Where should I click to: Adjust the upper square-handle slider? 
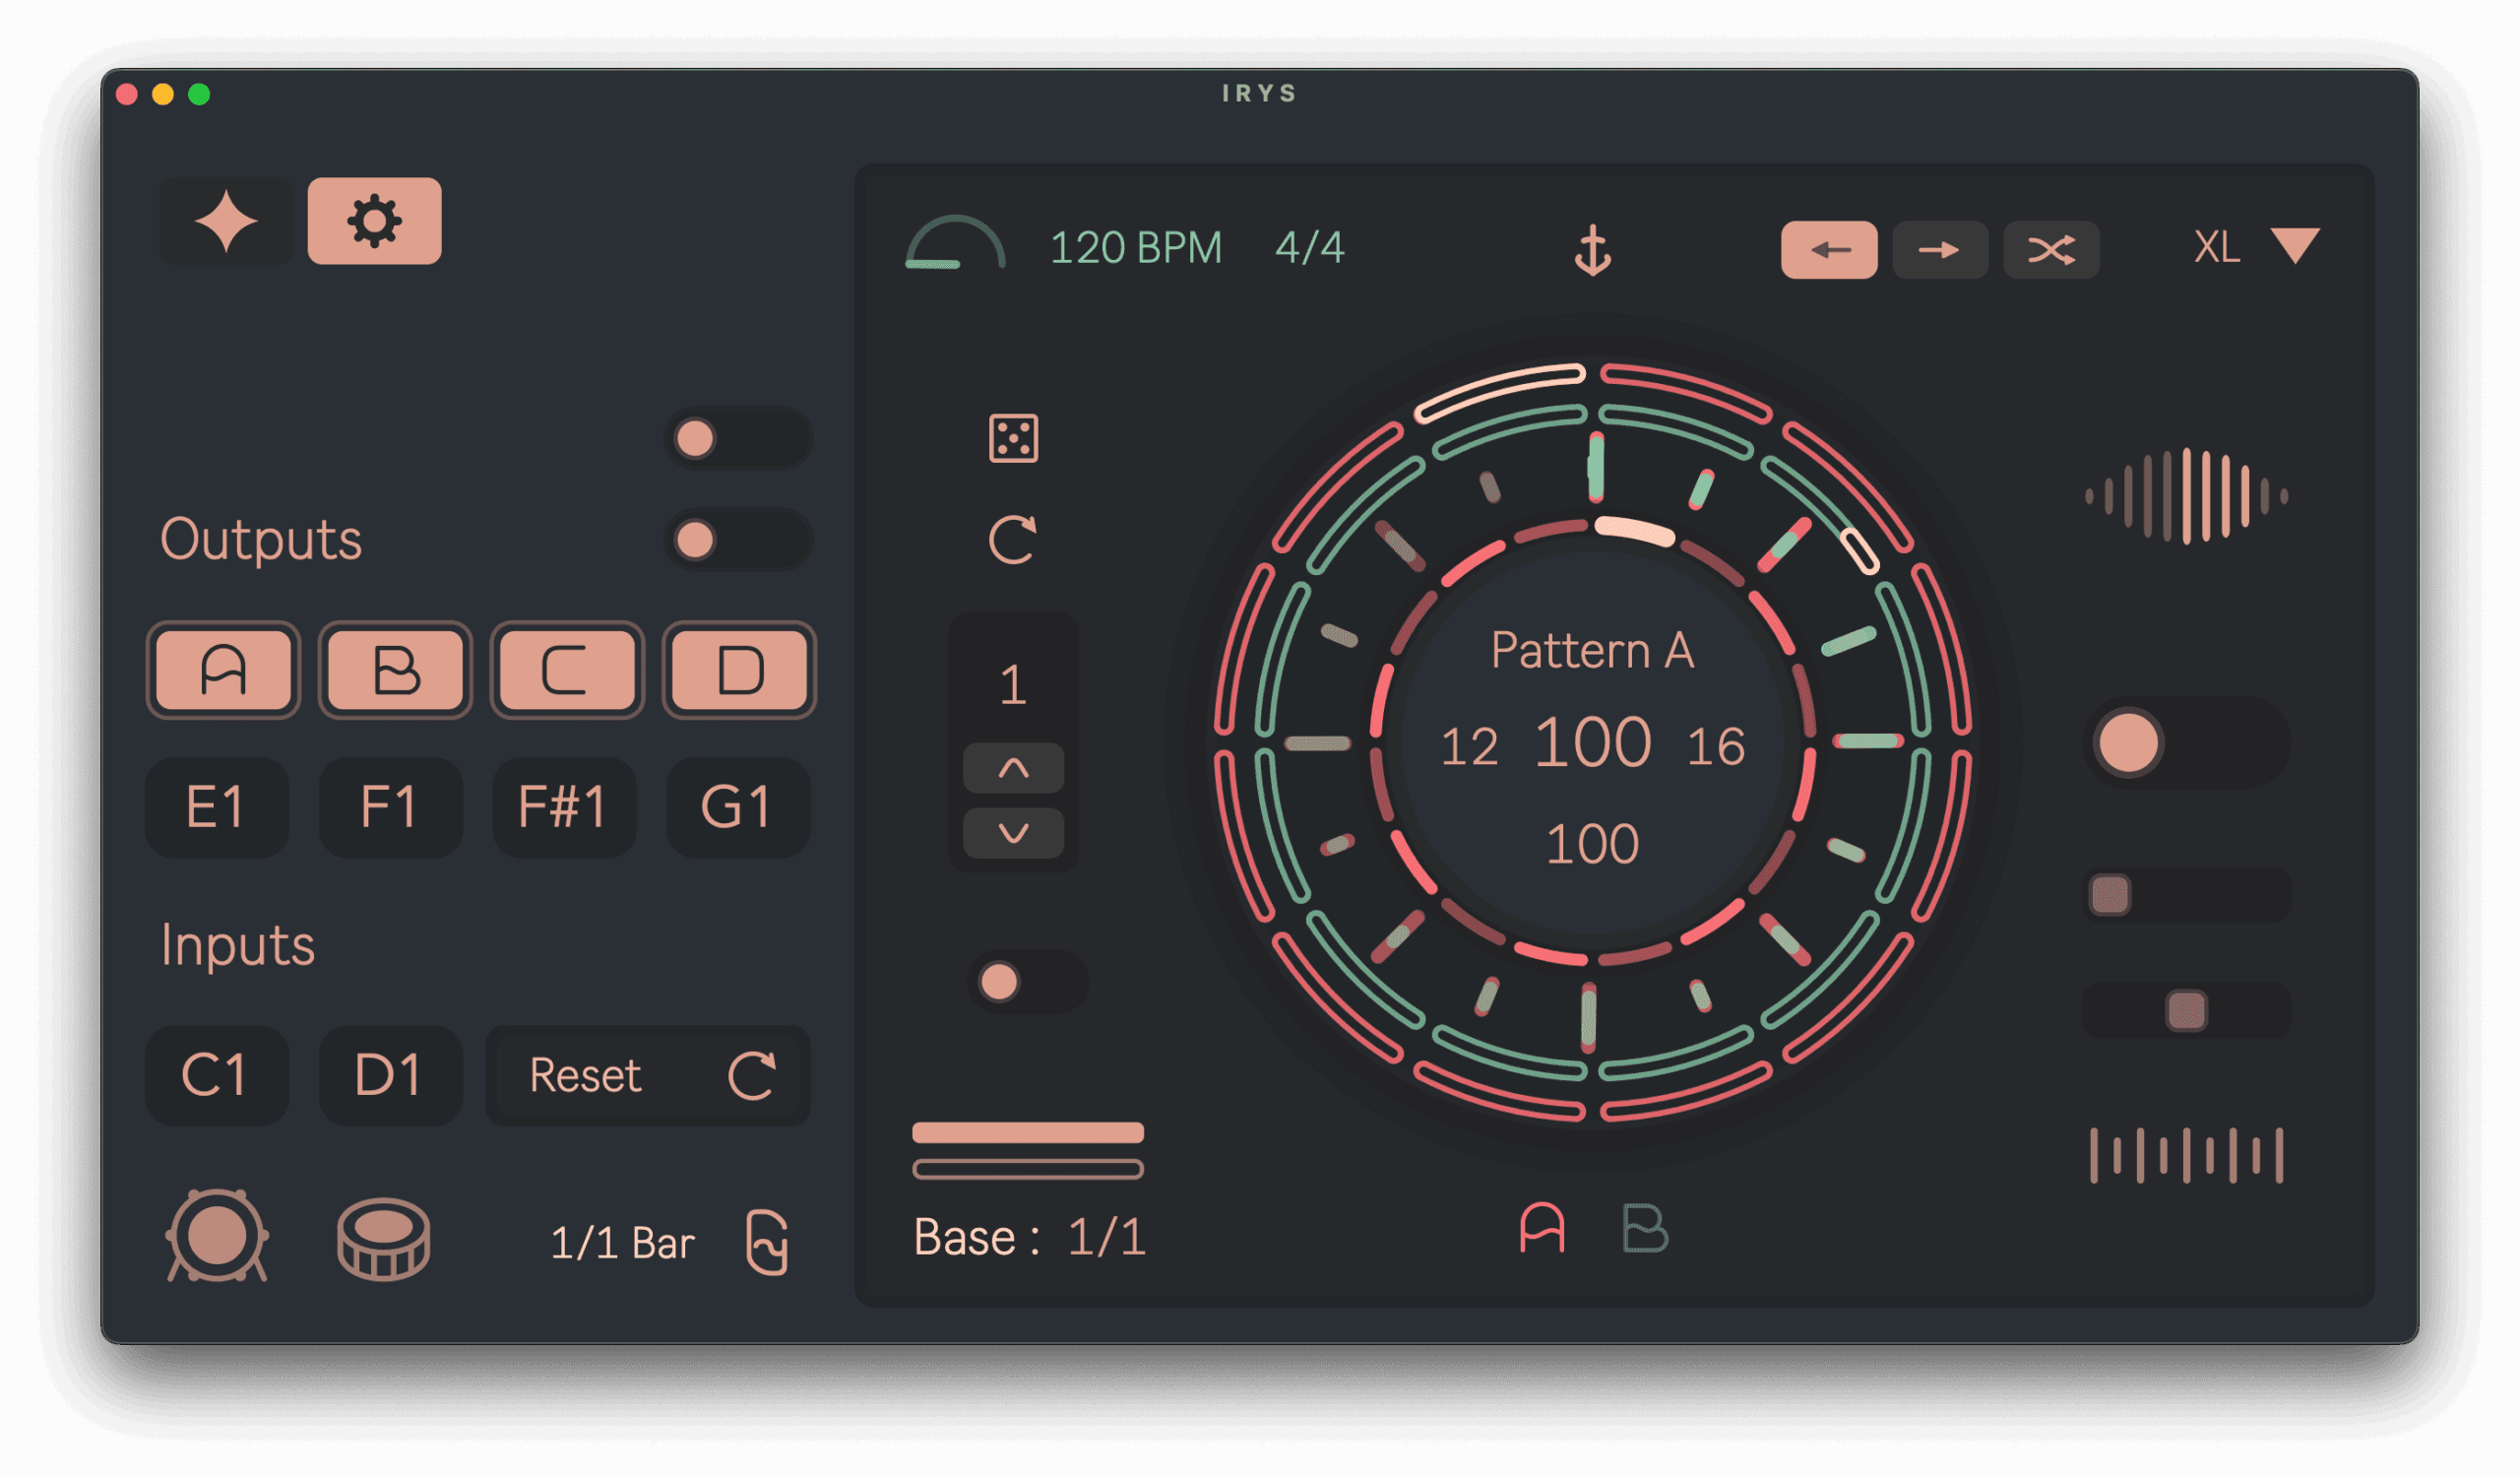2187,895
